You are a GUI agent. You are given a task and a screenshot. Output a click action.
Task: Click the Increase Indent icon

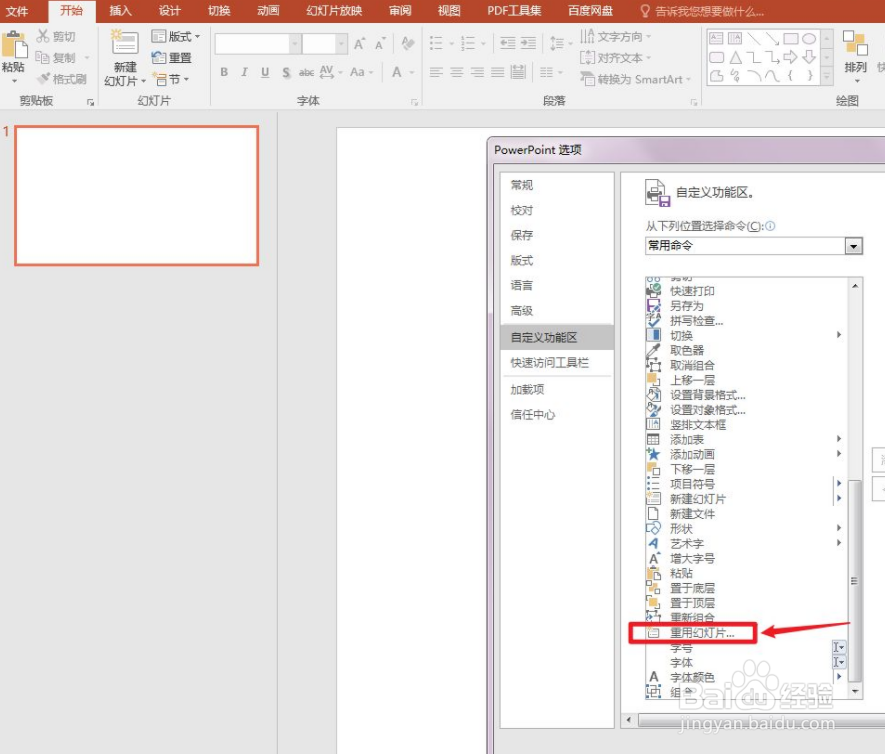point(528,43)
